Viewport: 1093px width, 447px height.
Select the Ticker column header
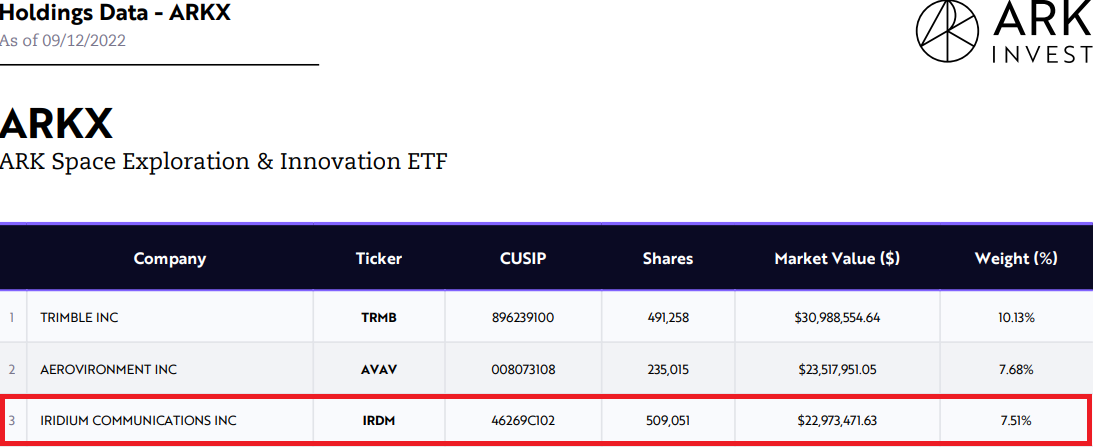[379, 259]
